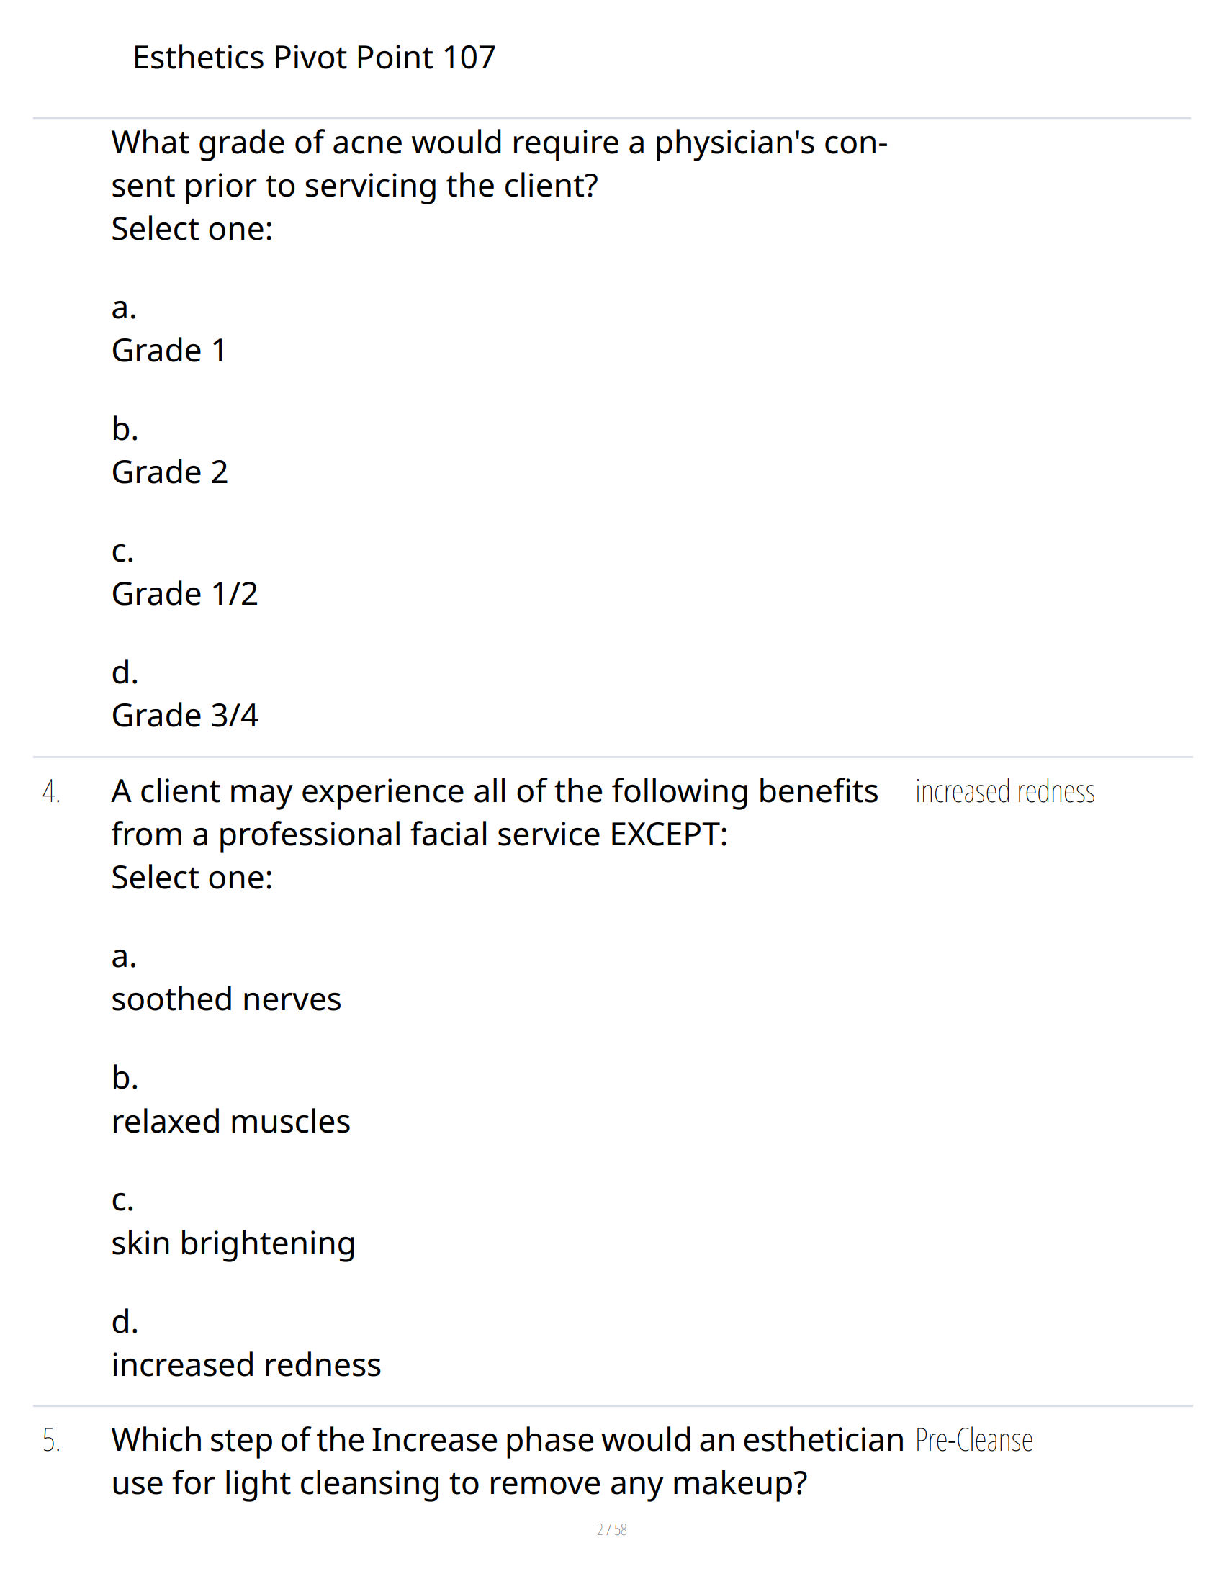1224x1584 pixels.
Task: Click the Increase phase cleansing question
Action: click(508, 1461)
